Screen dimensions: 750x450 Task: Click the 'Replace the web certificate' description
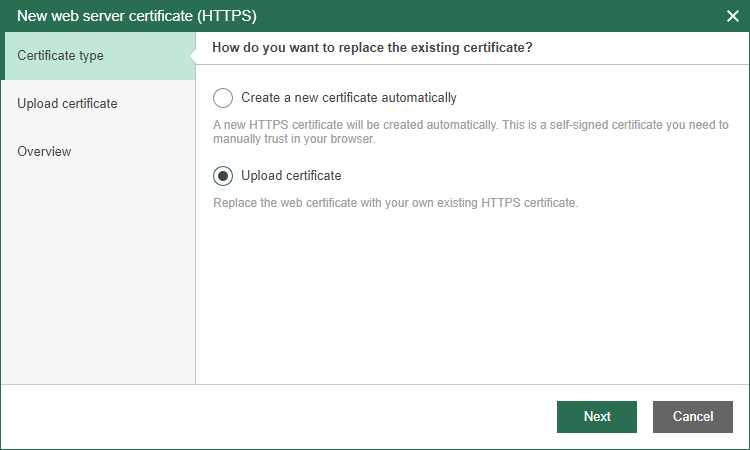pyautogui.click(x=396, y=203)
